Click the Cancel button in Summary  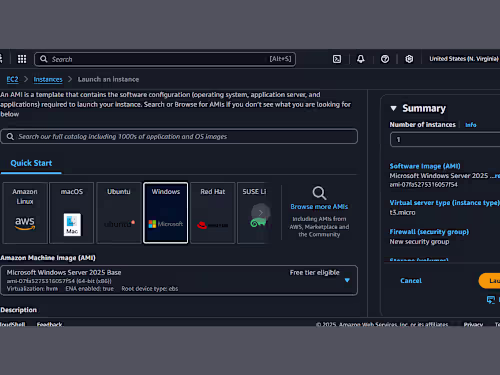tap(411, 281)
